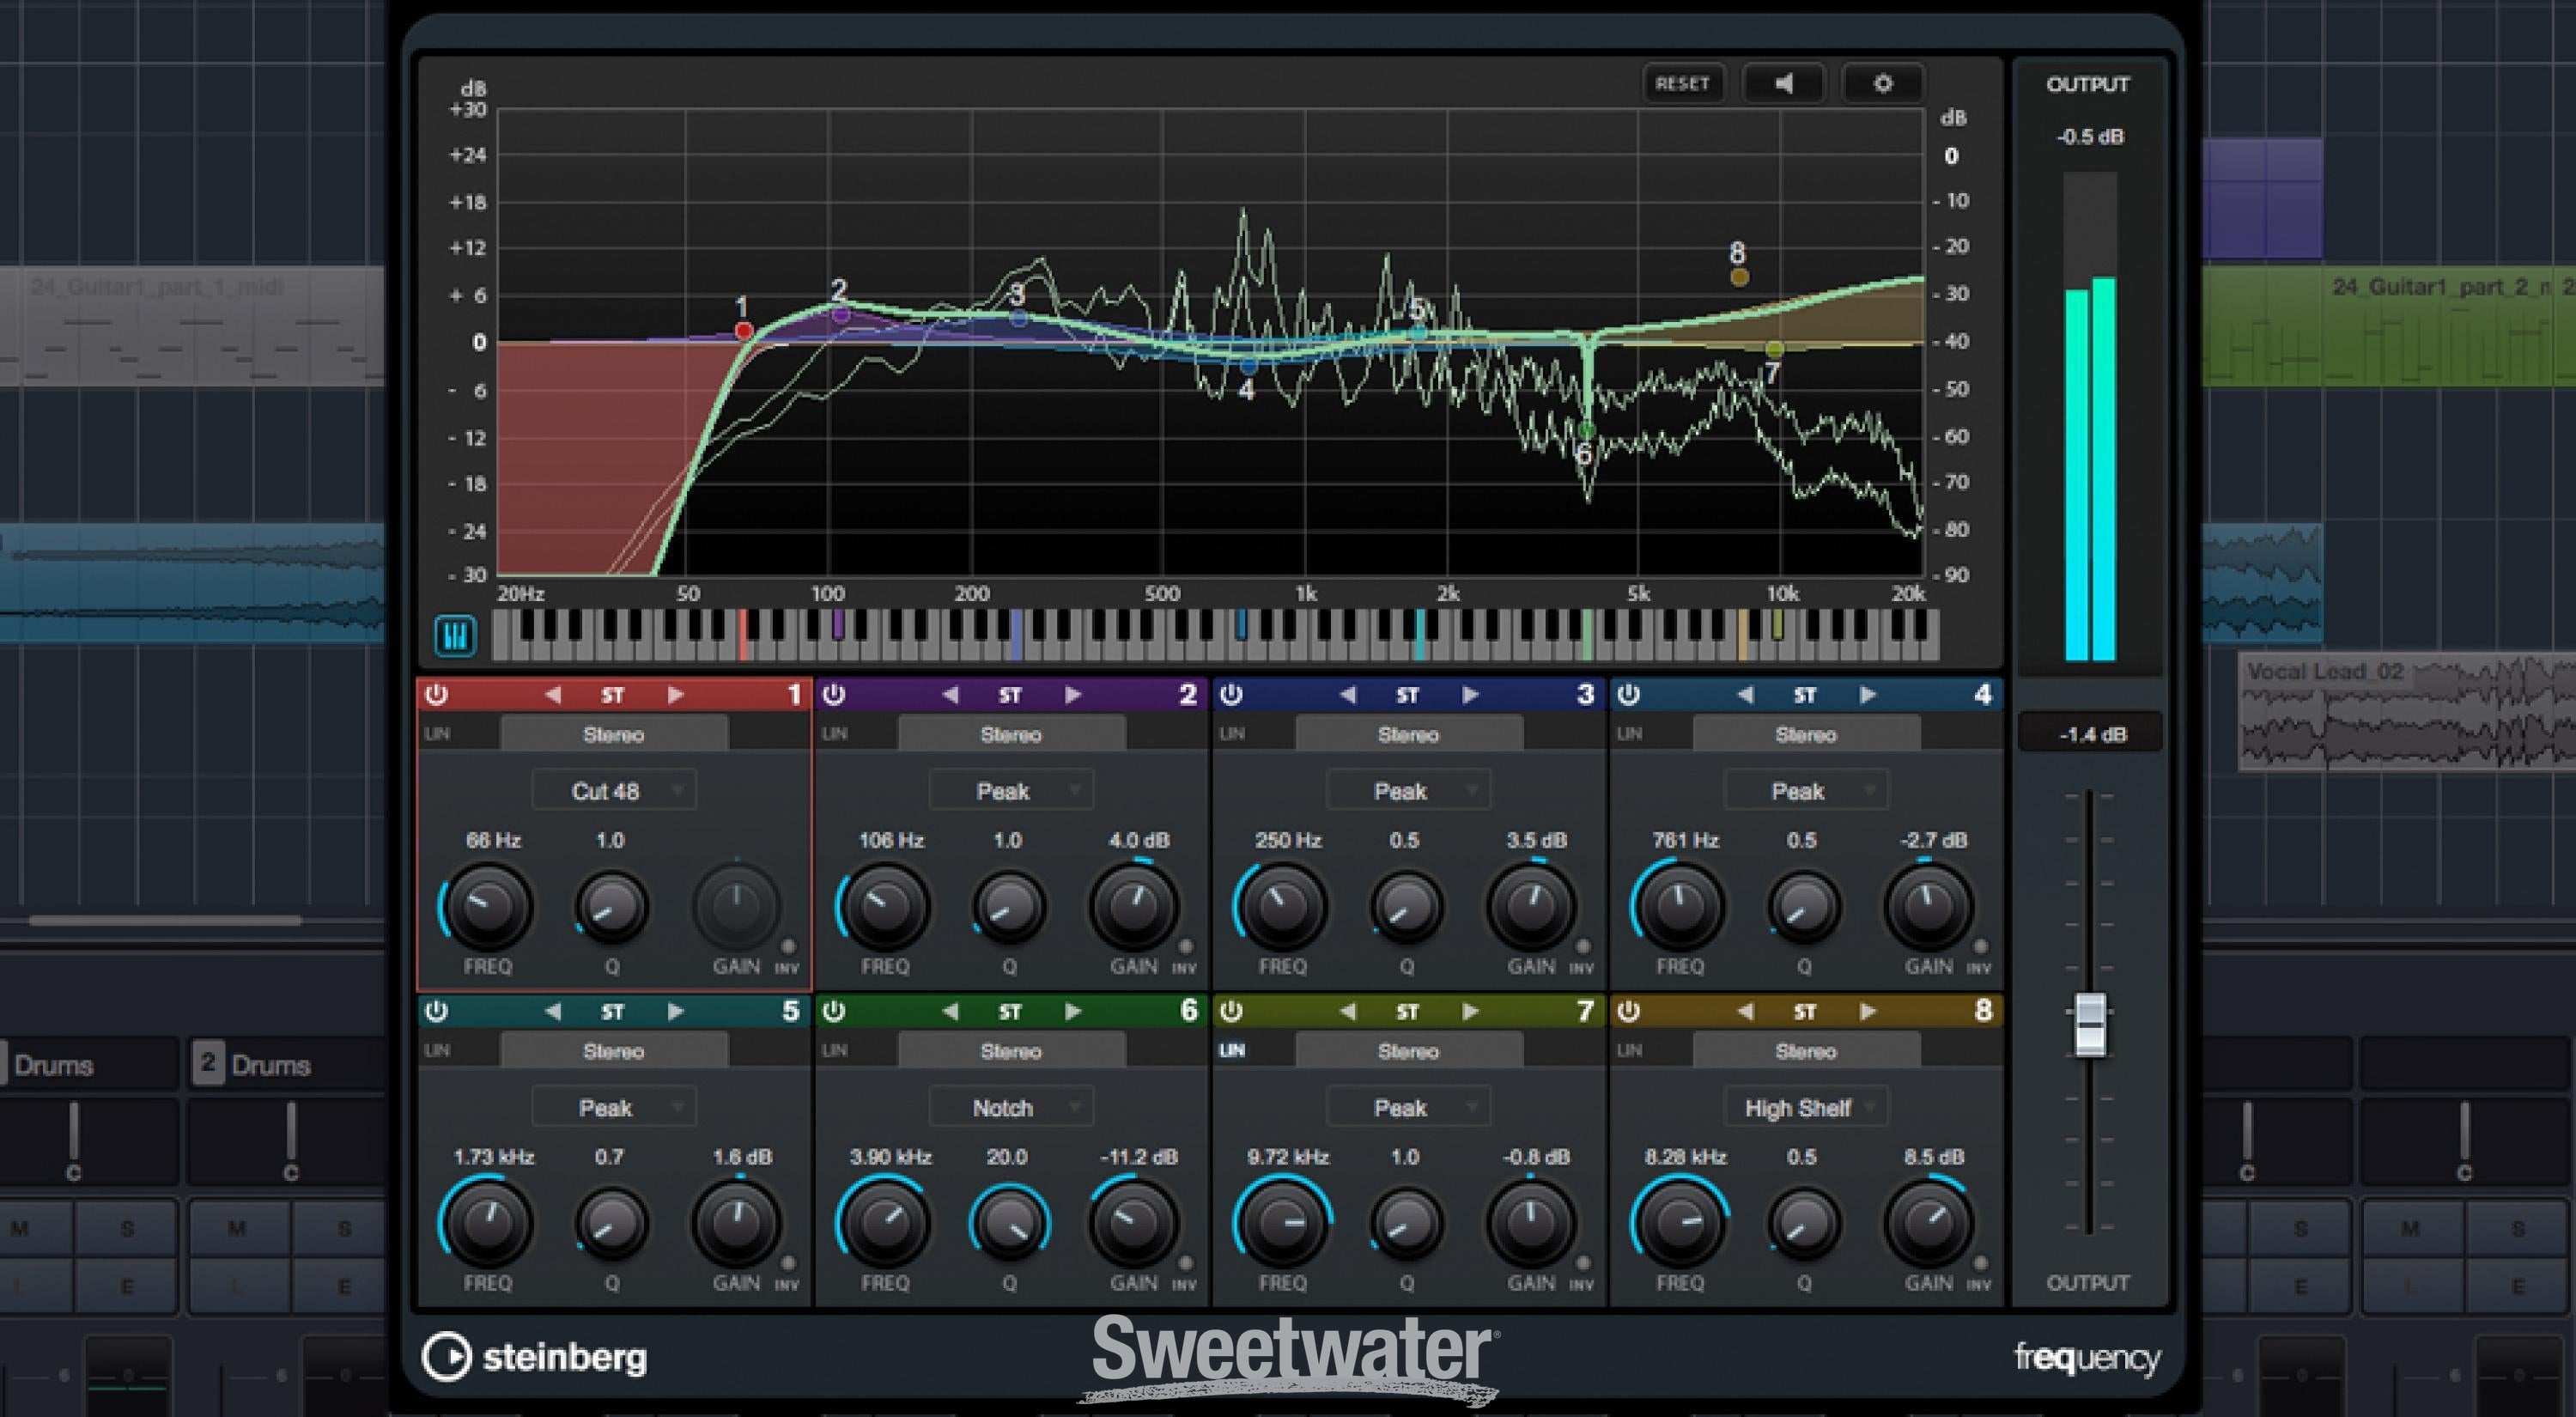Toggle band 8 gain INV button
This screenshot has width=2576, height=1417.
pos(1980,1263)
